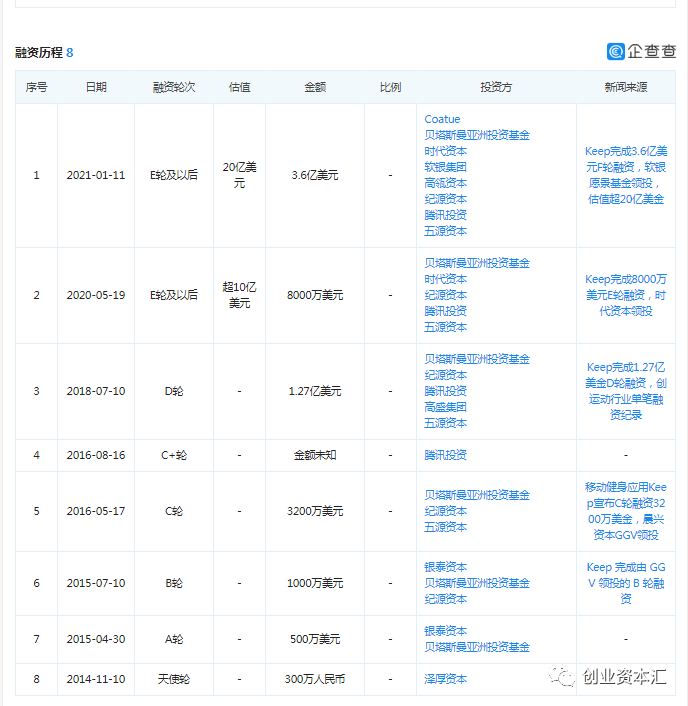The height and width of the screenshot is (706, 688).
Task: Click the WeChat icon beside 创业资本汇
Action: point(567,677)
